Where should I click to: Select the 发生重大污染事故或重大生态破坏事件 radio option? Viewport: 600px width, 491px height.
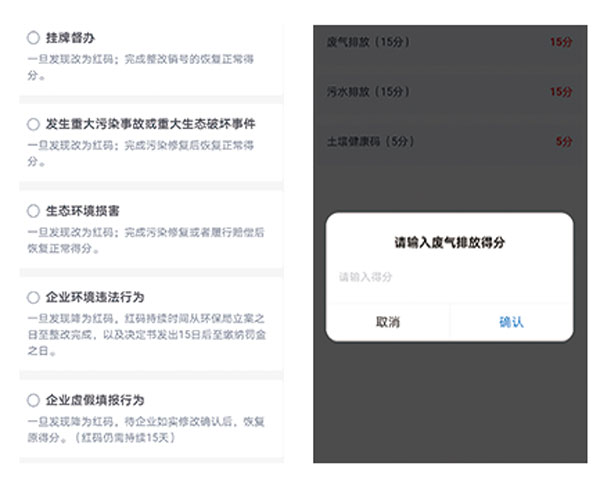point(33,124)
